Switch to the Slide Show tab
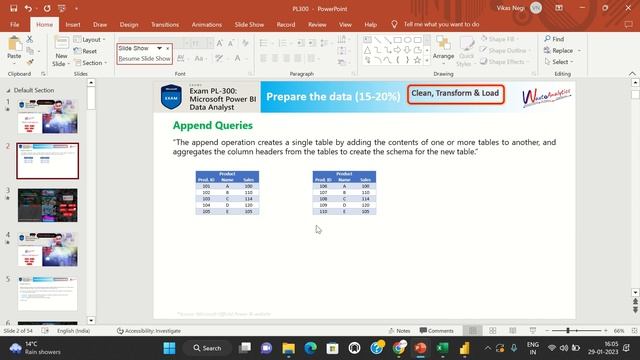The image size is (640, 360). click(x=249, y=24)
